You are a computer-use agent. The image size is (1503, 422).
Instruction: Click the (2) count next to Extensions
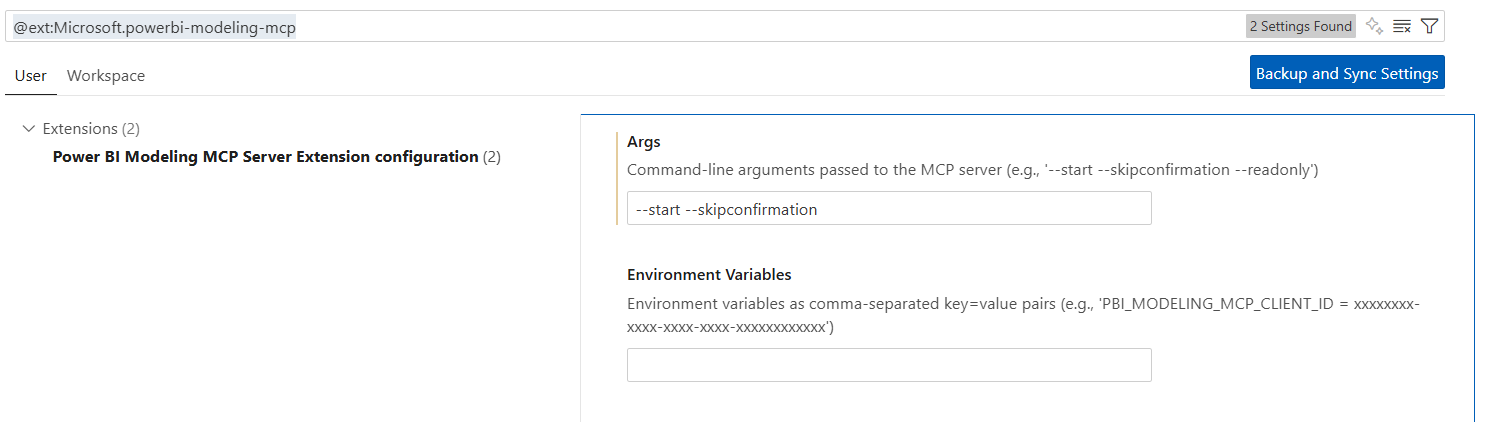point(131,129)
